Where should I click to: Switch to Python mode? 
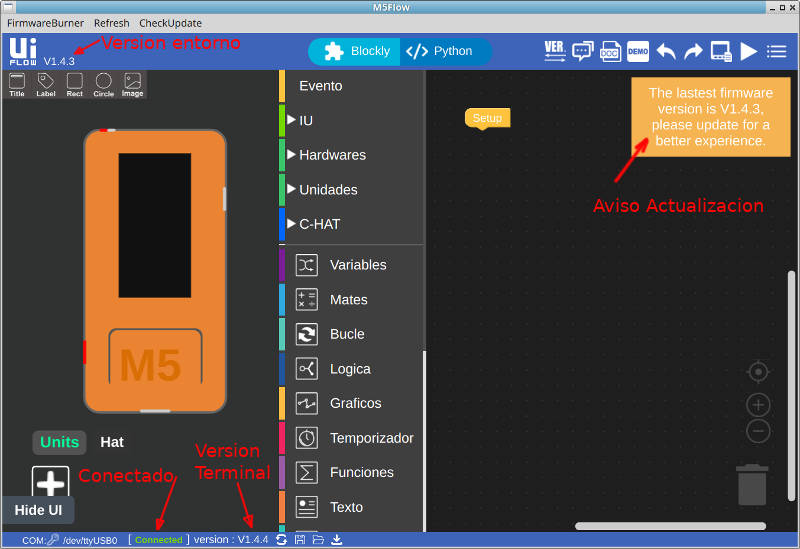point(445,52)
